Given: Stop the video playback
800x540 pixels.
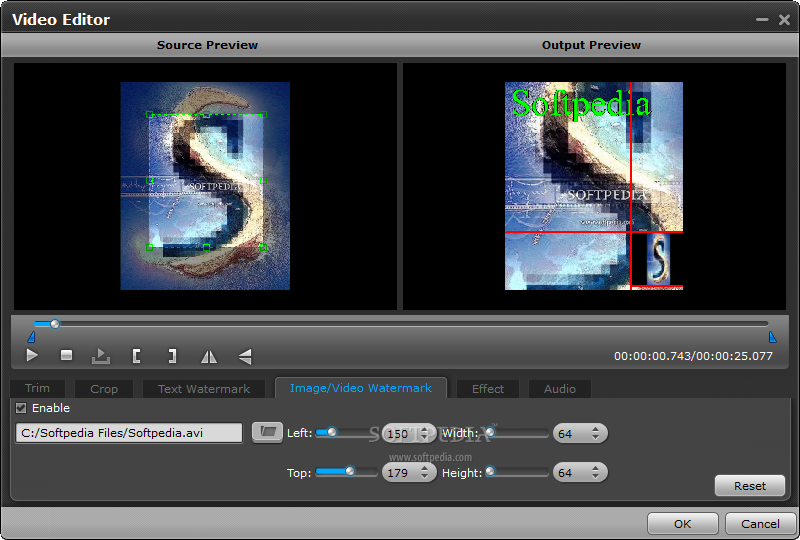Looking at the screenshot, I should (66, 355).
